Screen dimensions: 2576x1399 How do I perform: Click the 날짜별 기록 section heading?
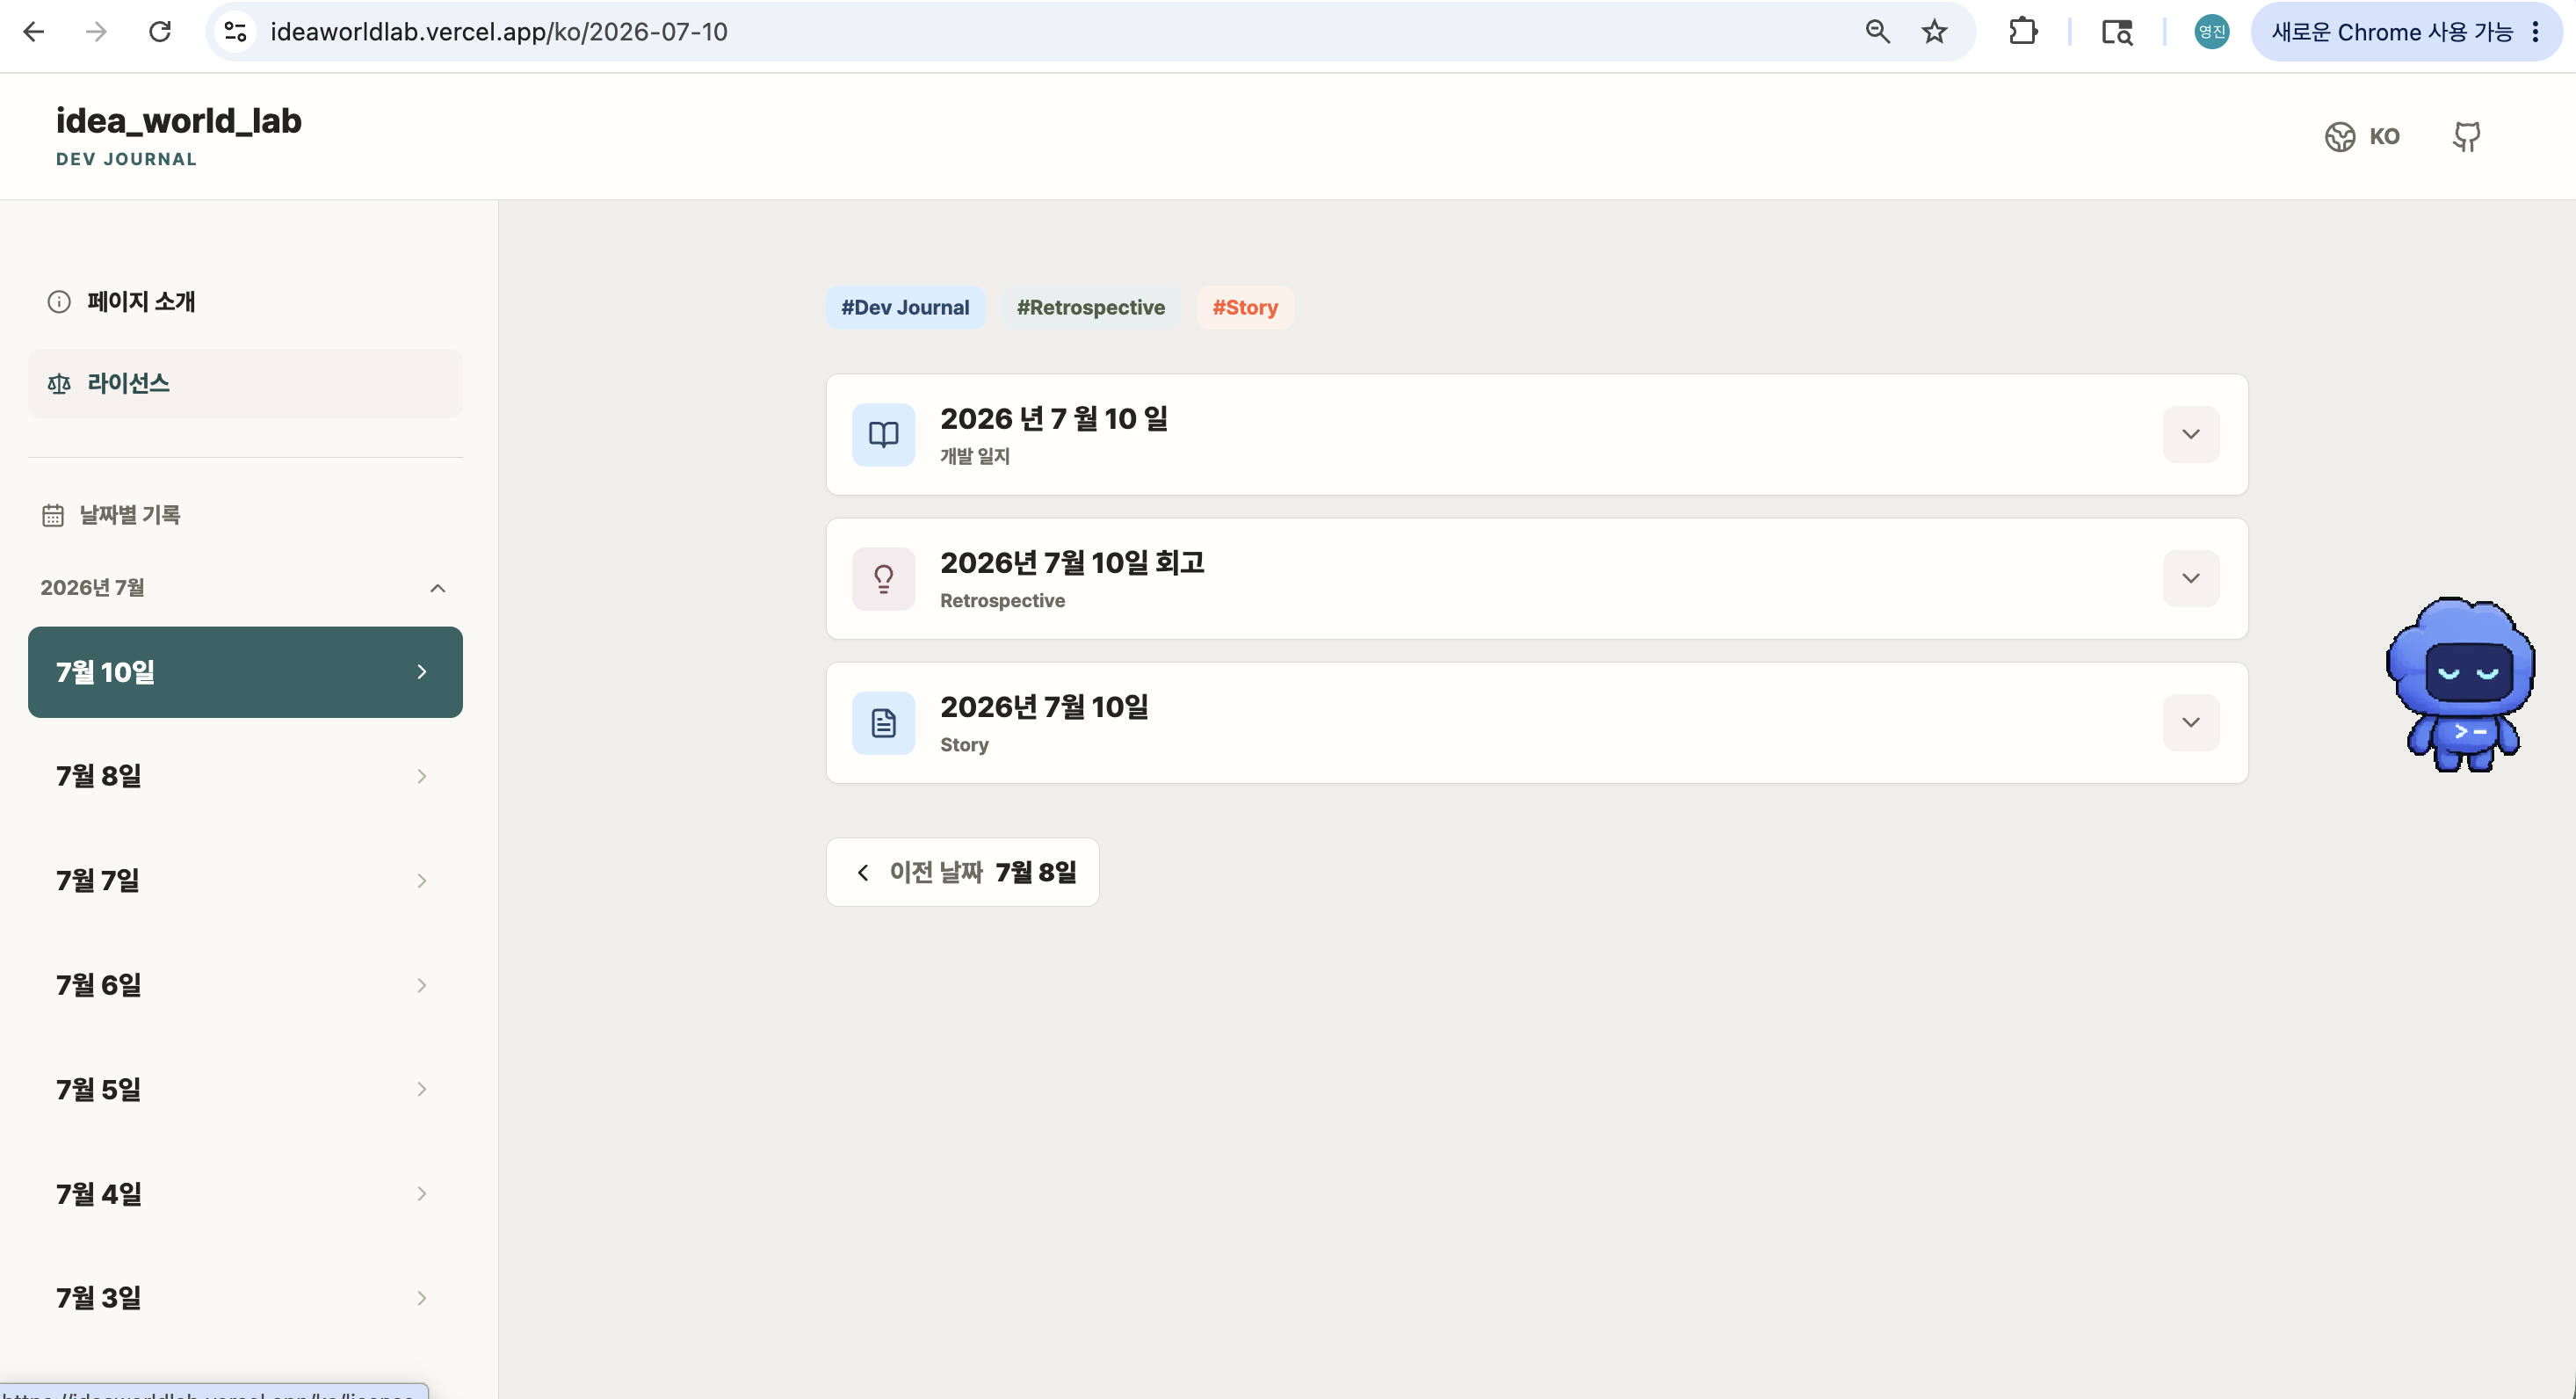pyautogui.click(x=130, y=515)
